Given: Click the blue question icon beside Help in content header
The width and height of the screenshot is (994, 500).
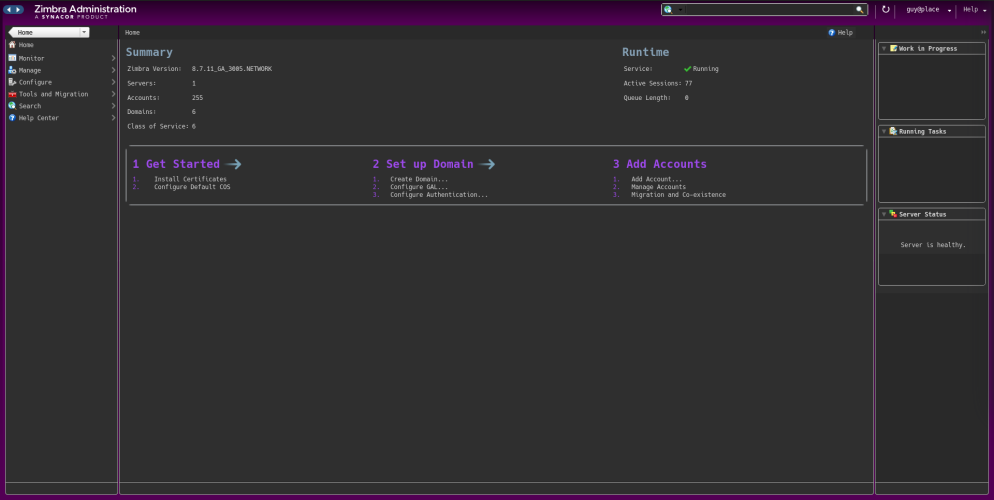Looking at the screenshot, I should [832, 32].
